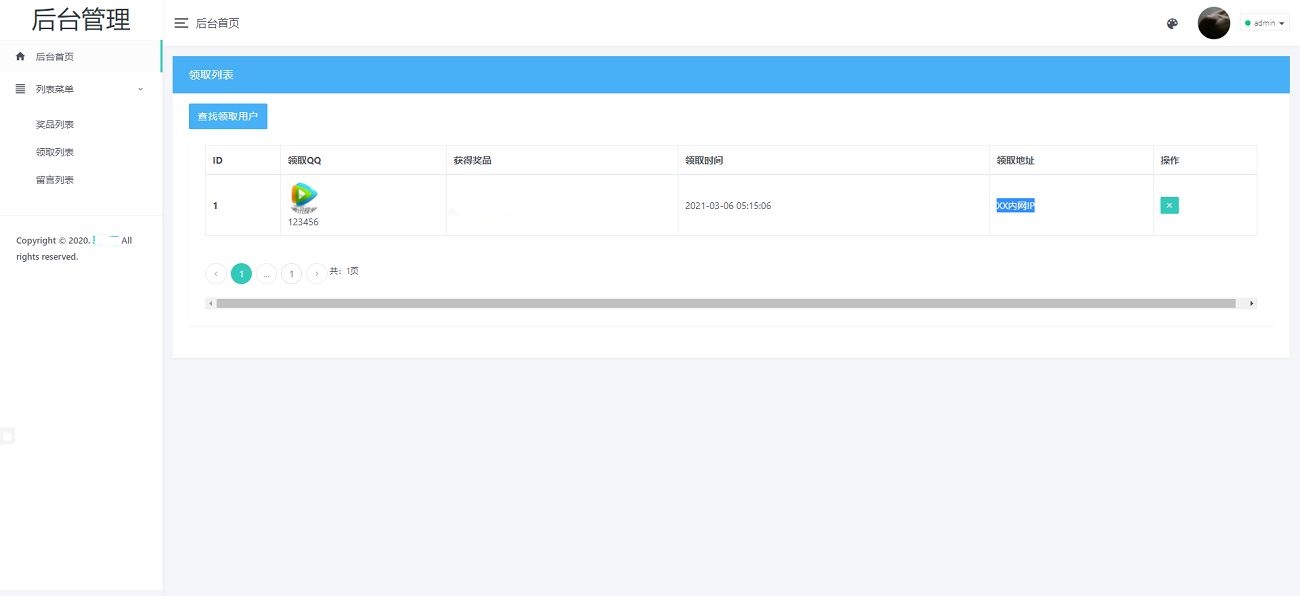Image resolution: width=1300 pixels, height=596 pixels.
Task: Open 领取列表 submenu item
Action: tap(55, 153)
